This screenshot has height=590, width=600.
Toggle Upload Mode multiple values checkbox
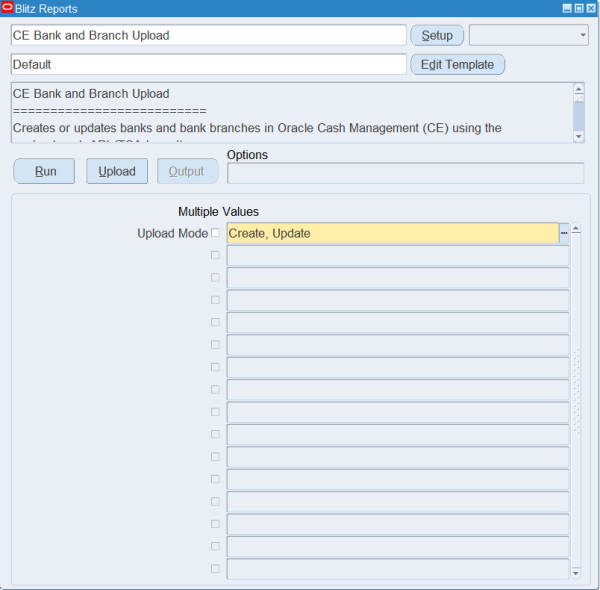point(215,233)
